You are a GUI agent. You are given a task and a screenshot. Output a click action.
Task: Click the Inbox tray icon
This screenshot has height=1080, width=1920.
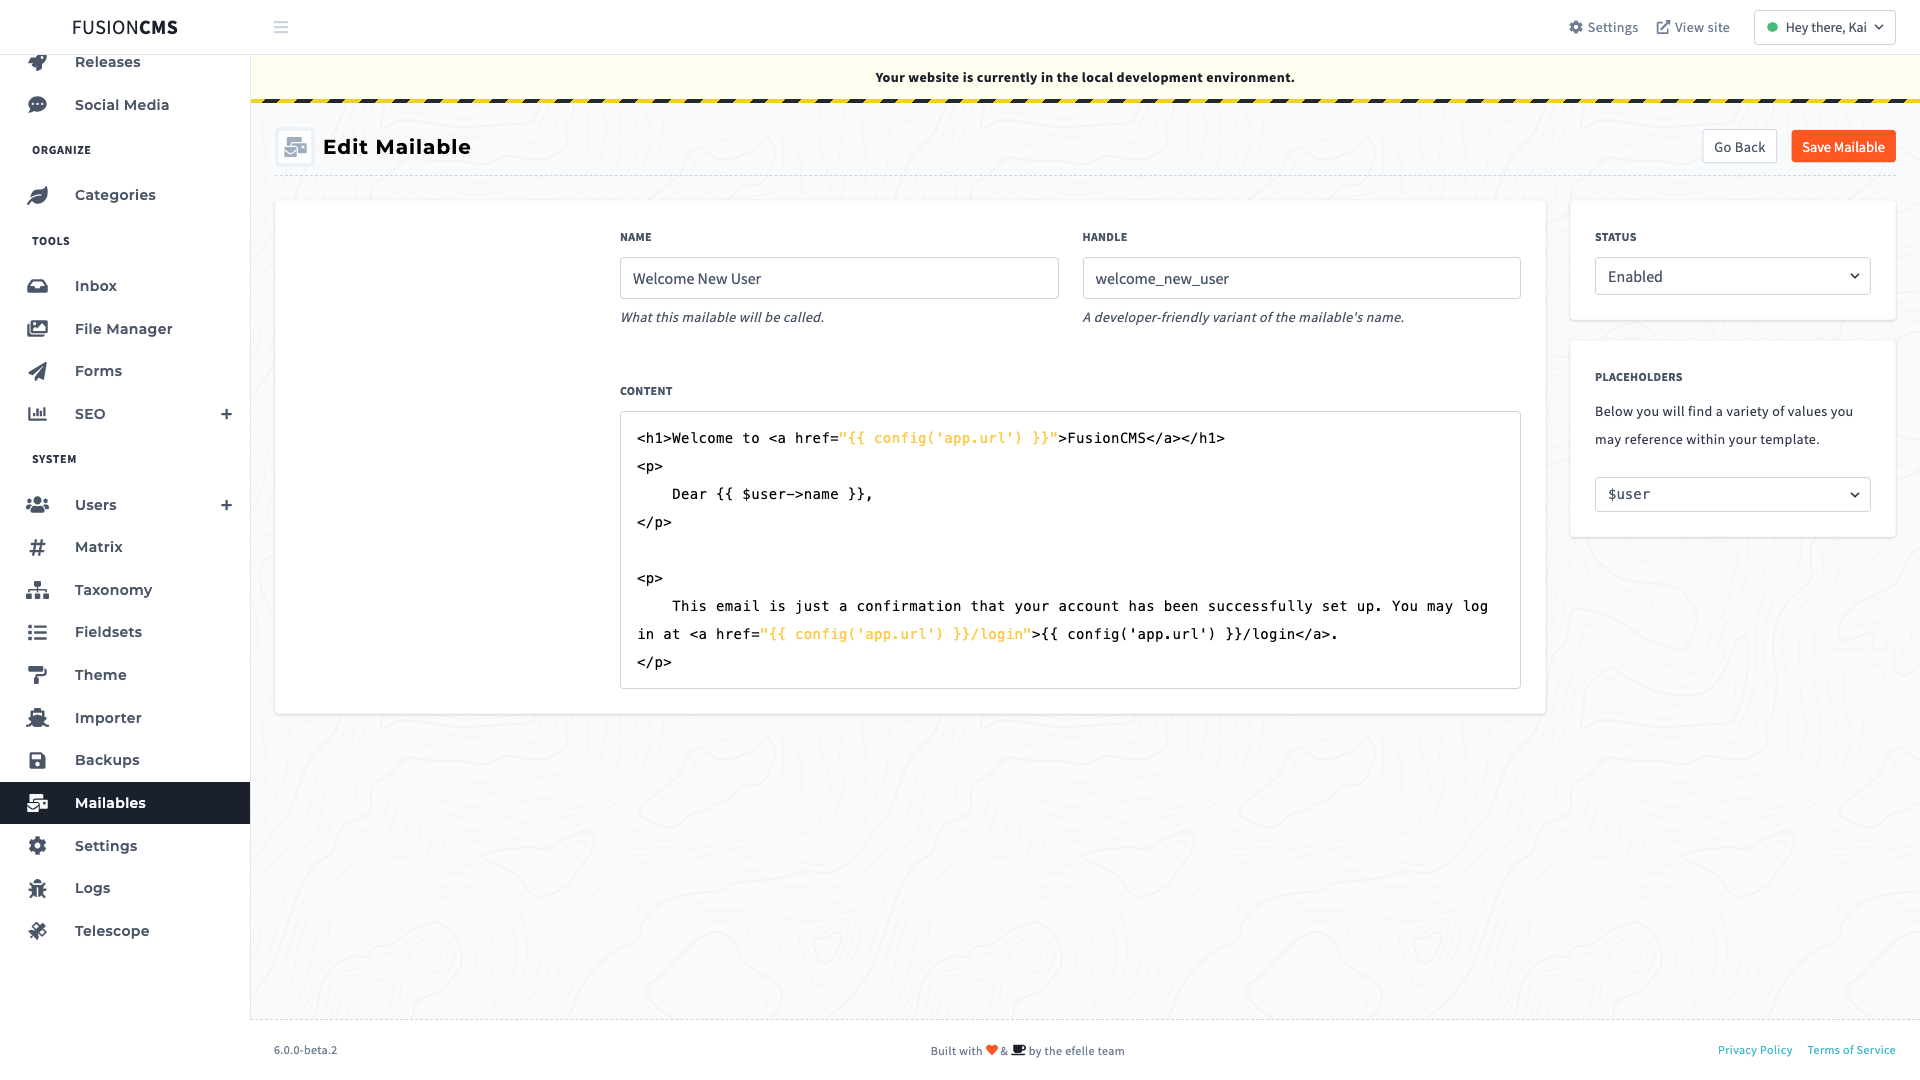(37, 286)
